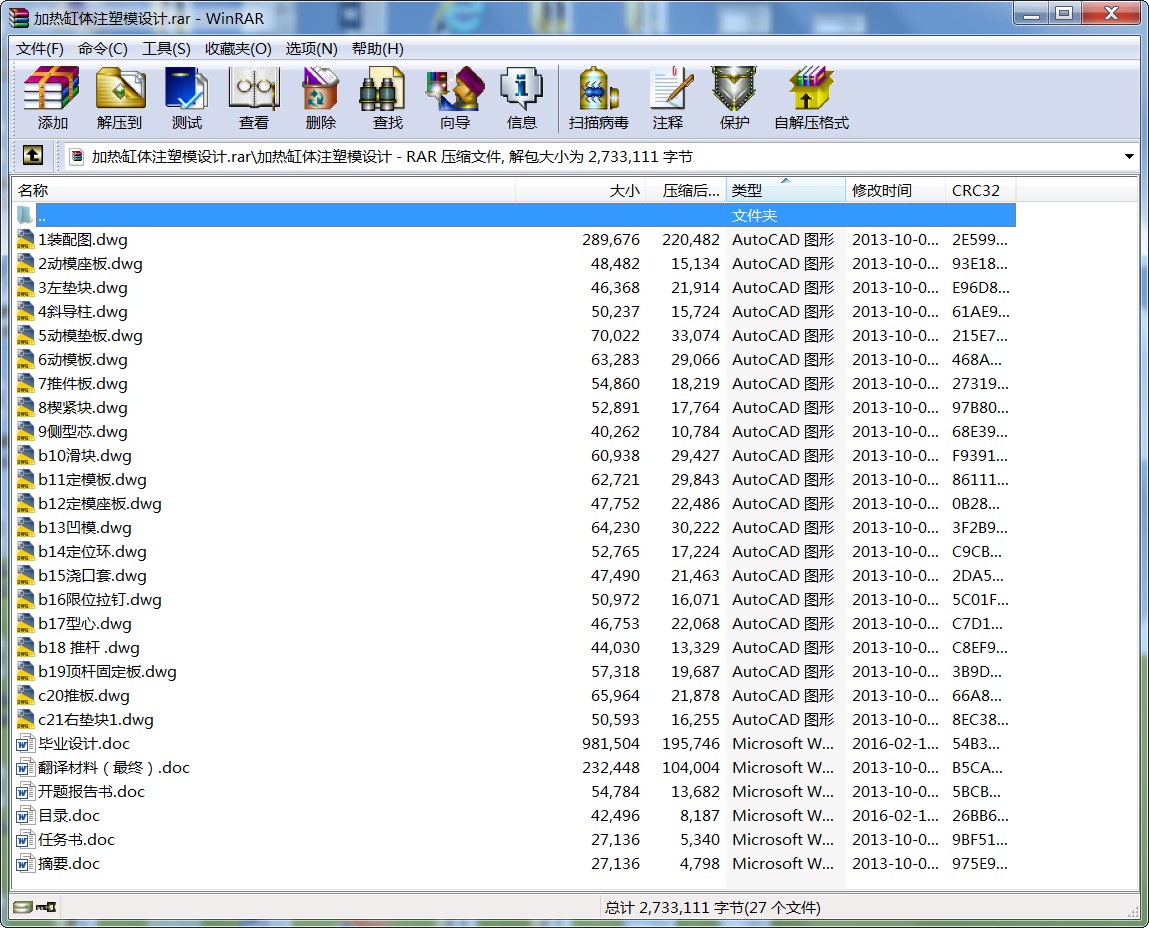The image size is (1149, 928).
Task: Select file b12定模座板.dwg
Action: pyautogui.click(x=100, y=504)
